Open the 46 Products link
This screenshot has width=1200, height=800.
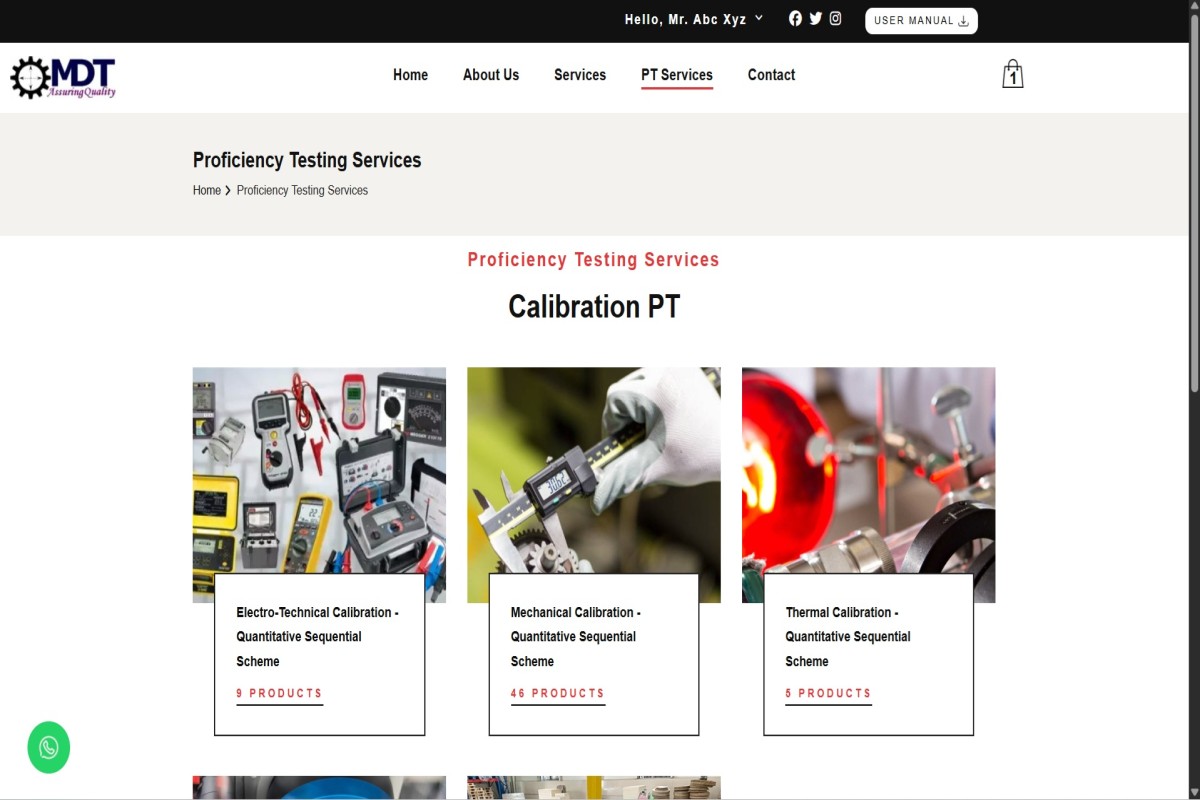point(558,694)
